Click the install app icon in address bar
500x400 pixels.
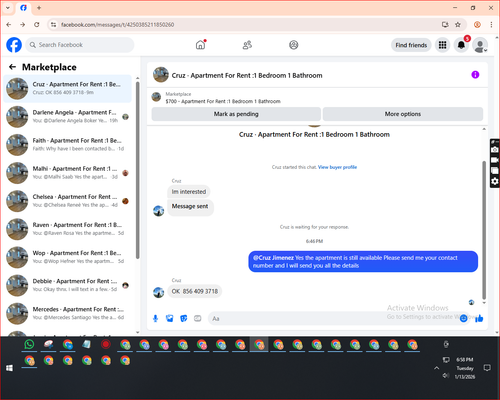[445, 24]
